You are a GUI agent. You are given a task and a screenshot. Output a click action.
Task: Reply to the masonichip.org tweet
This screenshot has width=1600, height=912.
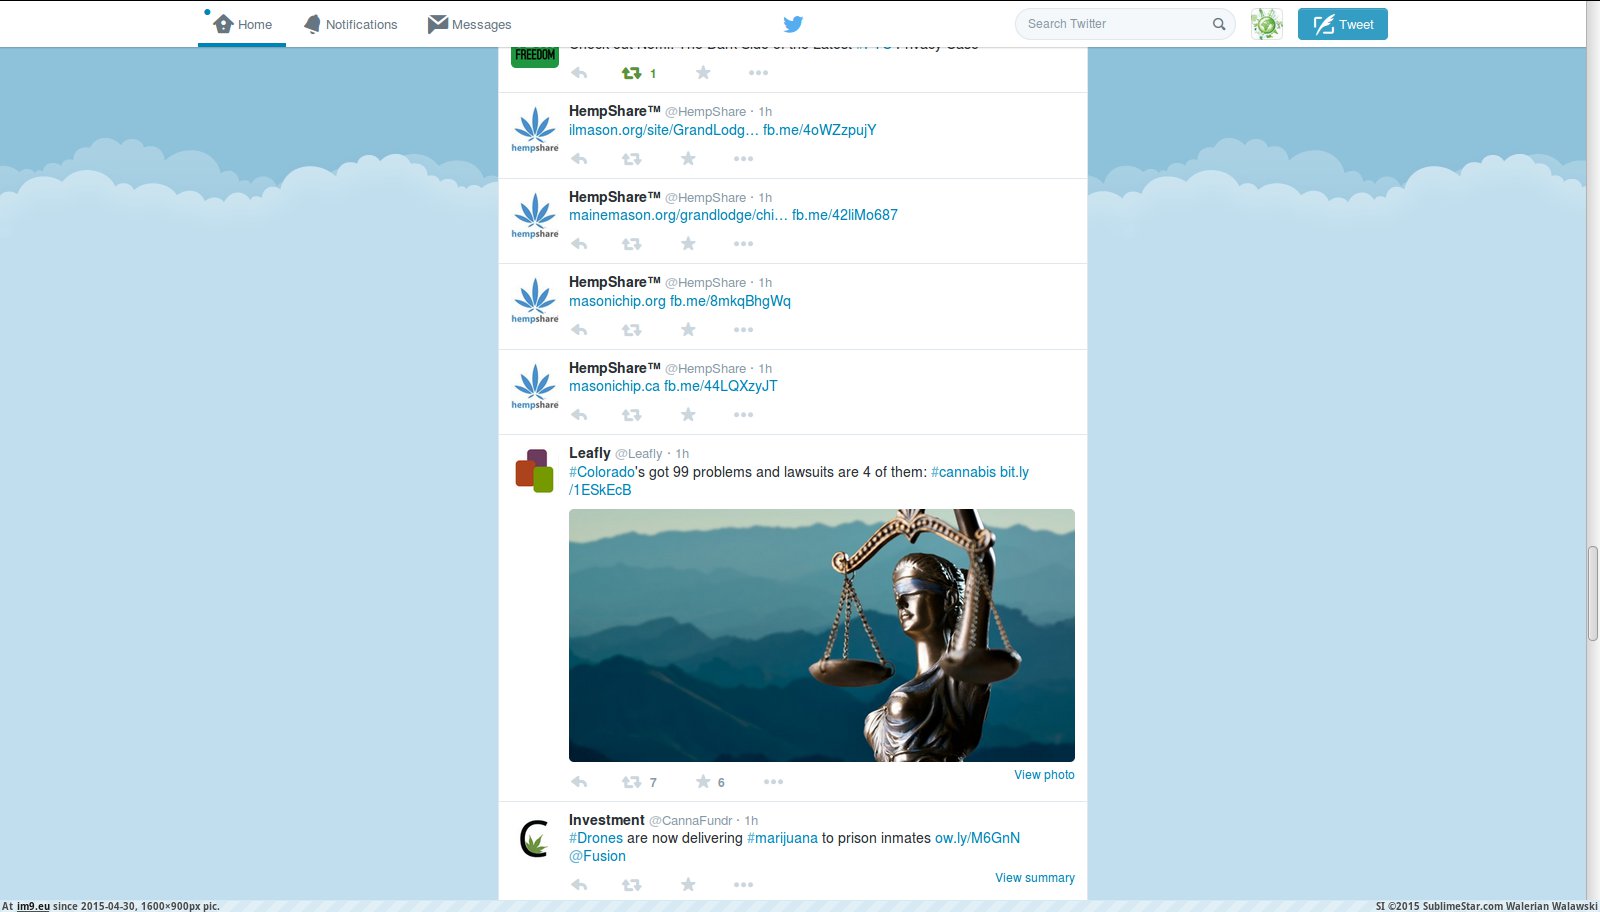pyautogui.click(x=579, y=330)
